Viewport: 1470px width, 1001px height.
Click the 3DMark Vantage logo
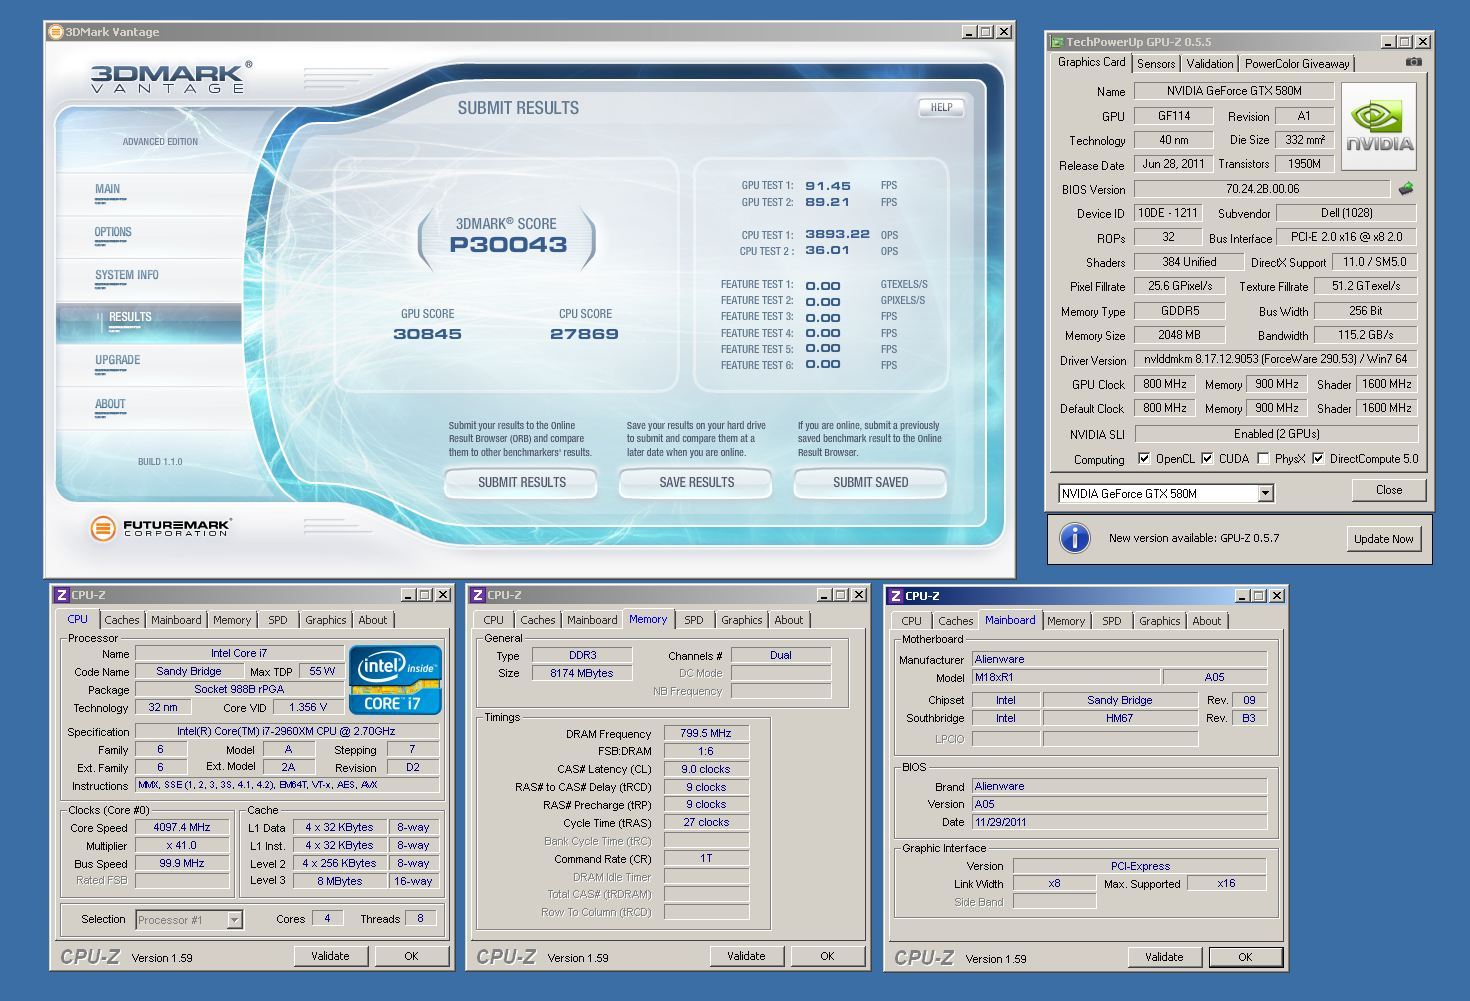[170, 77]
